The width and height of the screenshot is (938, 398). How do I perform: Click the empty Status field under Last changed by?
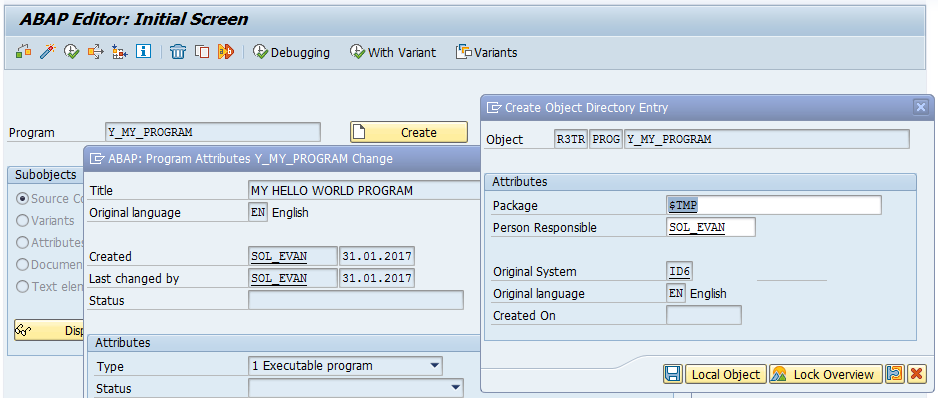pos(356,300)
